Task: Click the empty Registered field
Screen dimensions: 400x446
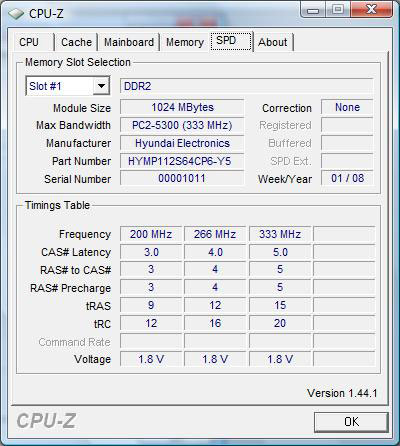Action: point(347,125)
